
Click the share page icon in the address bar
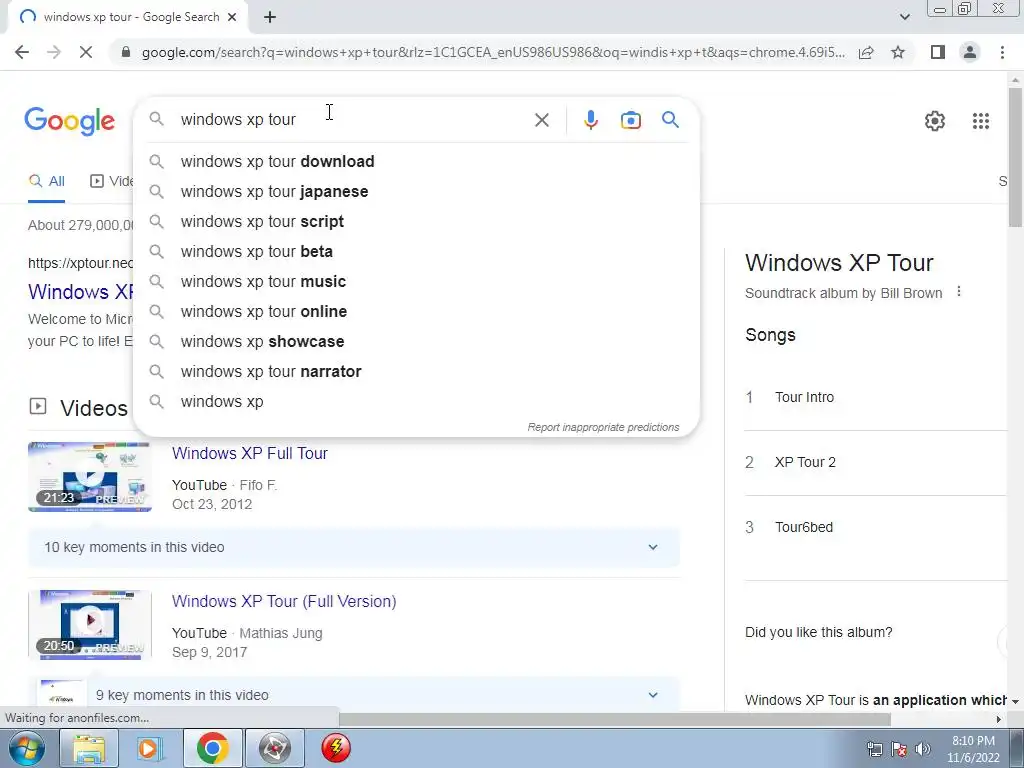[866, 52]
